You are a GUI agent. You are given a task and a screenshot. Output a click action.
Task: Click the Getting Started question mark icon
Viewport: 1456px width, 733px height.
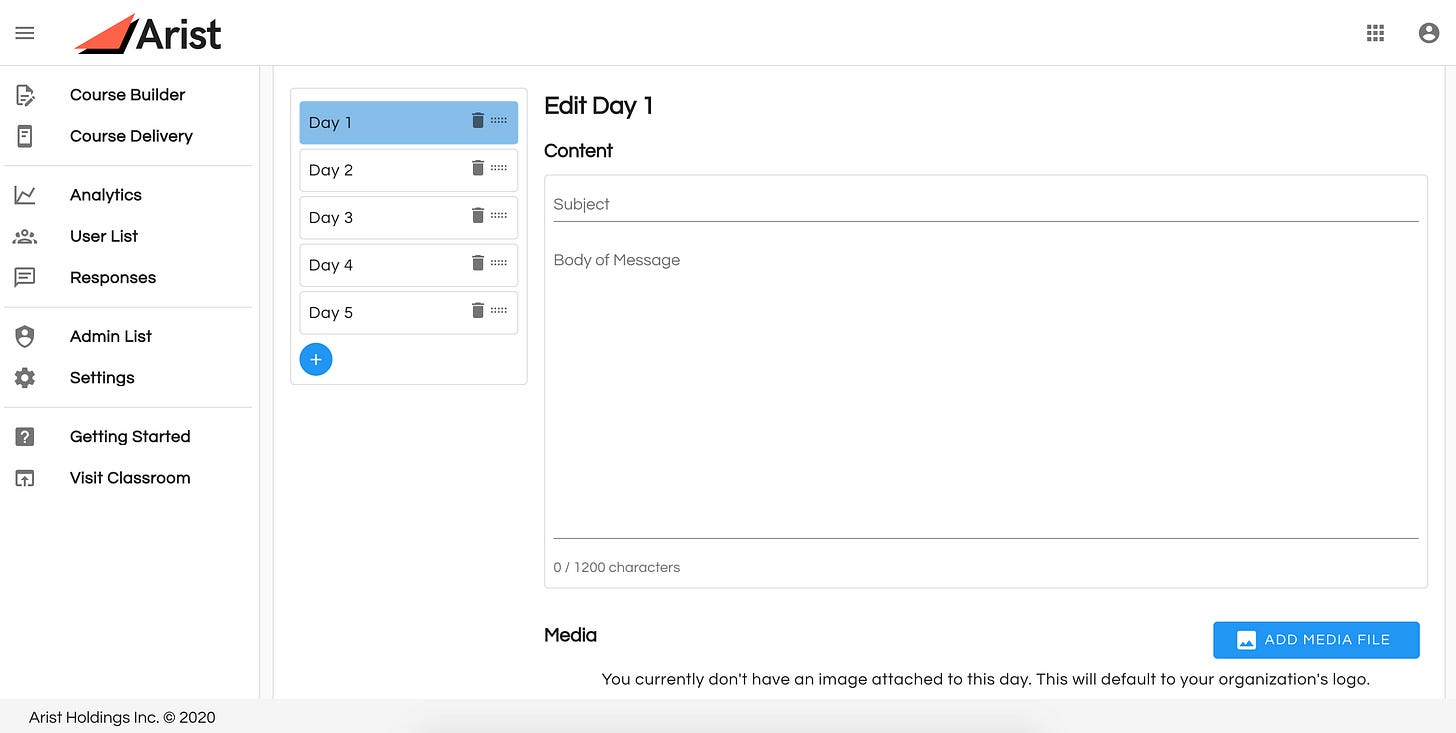[25, 436]
